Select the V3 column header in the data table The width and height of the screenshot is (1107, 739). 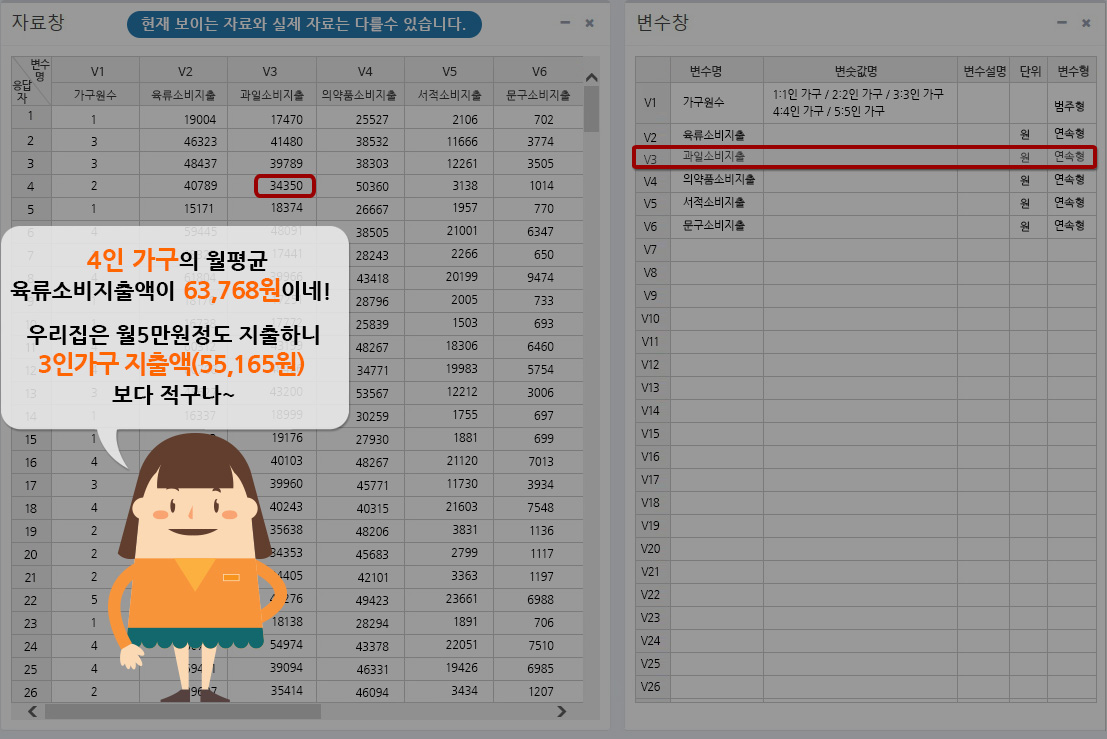271,71
